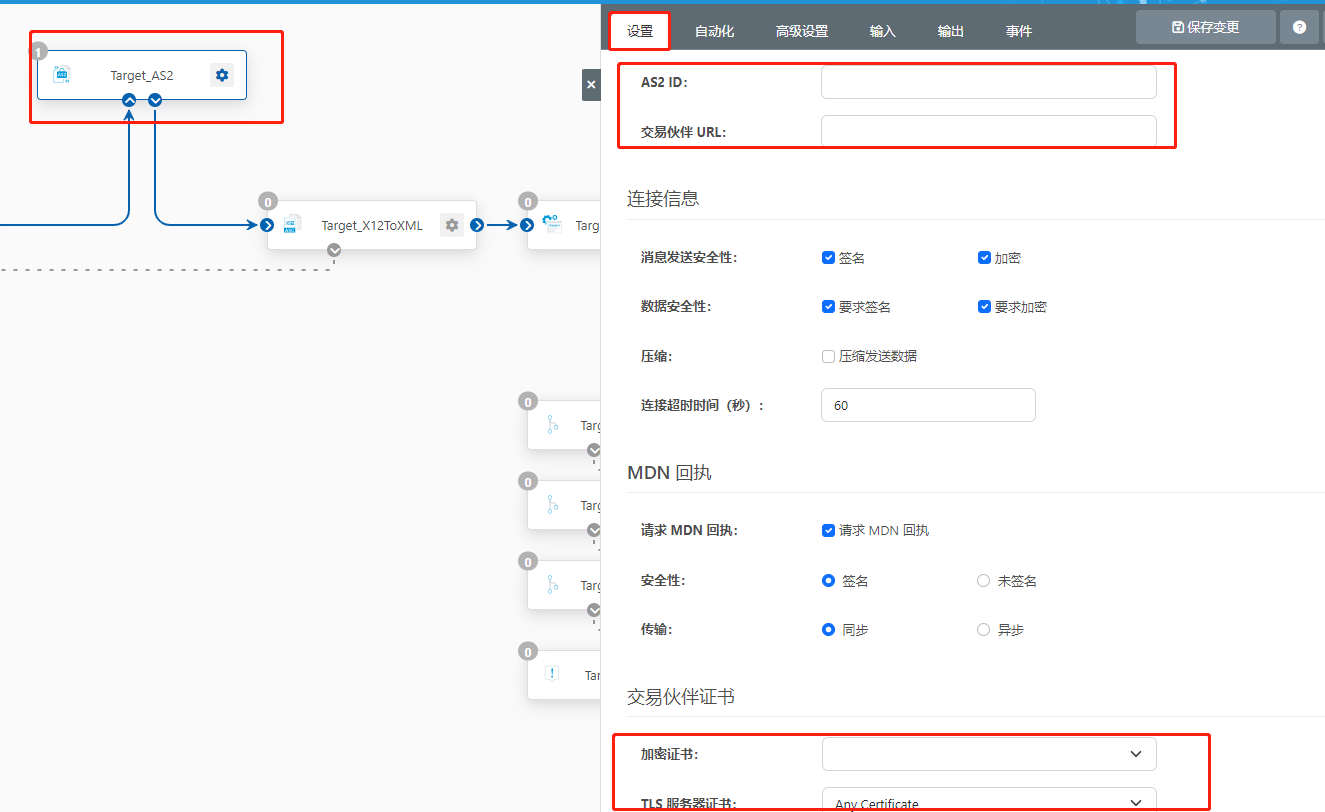Expand the arrow below Target_X12ToXML
Image resolution: width=1325 pixels, height=812 pixels.
tap(334, 250)
